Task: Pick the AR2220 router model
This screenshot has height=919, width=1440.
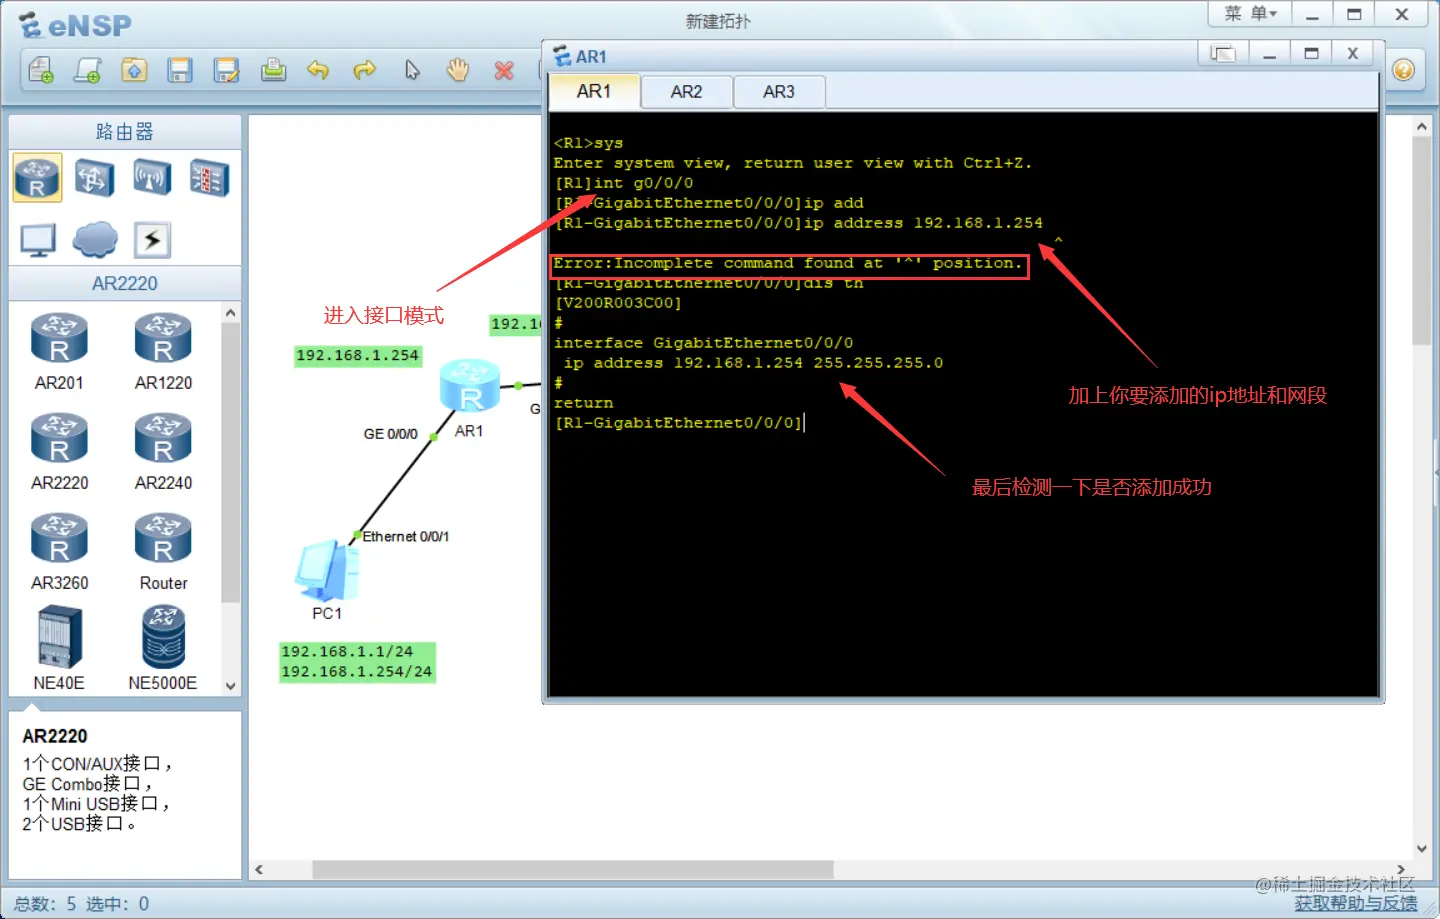Action: click(59, 452)
